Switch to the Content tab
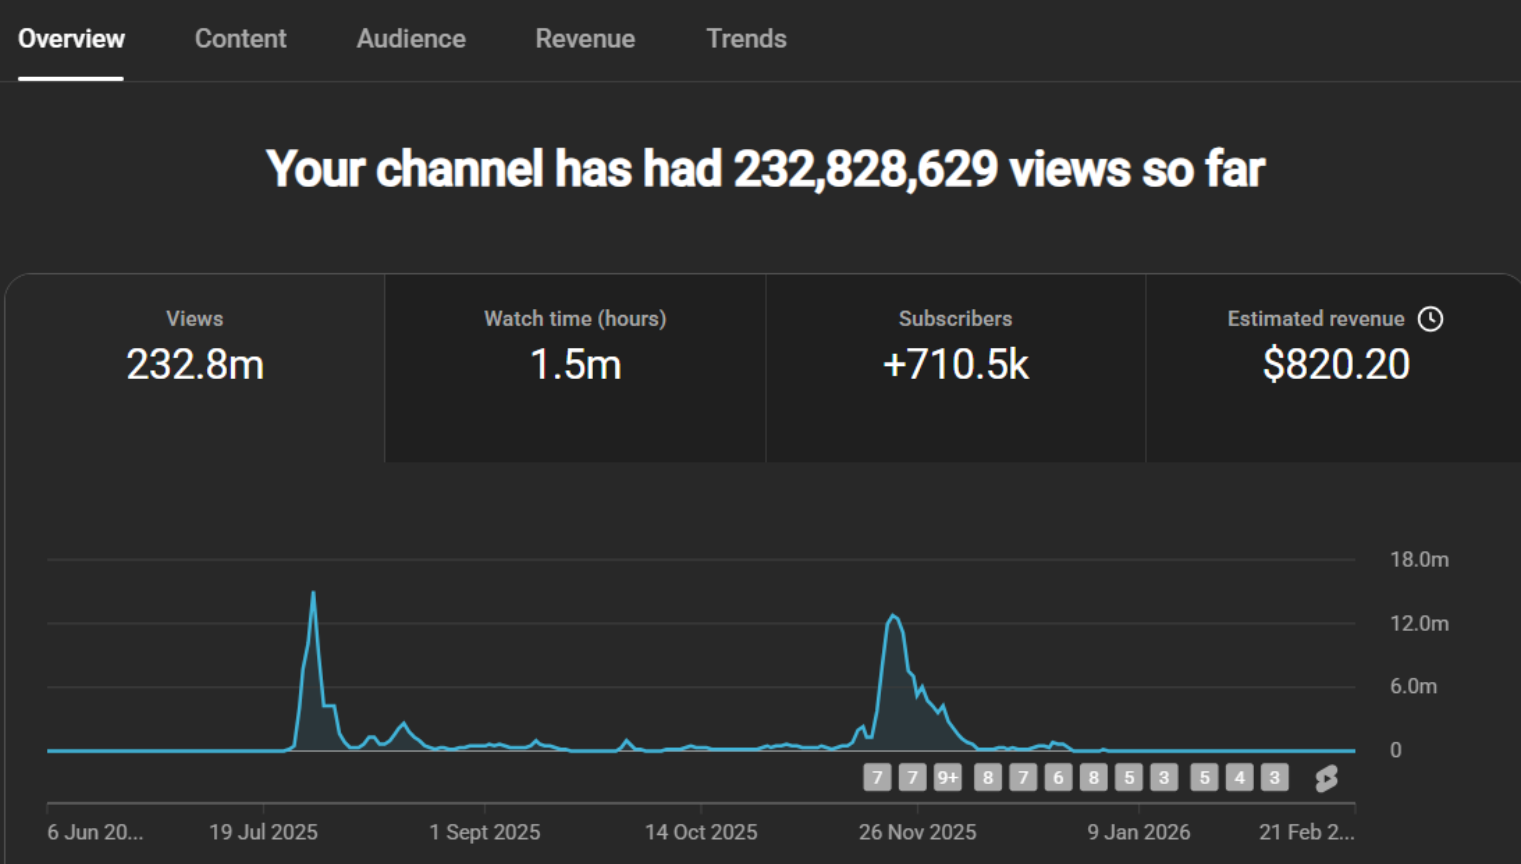1521x864 pixels. (x=240, y=39)
